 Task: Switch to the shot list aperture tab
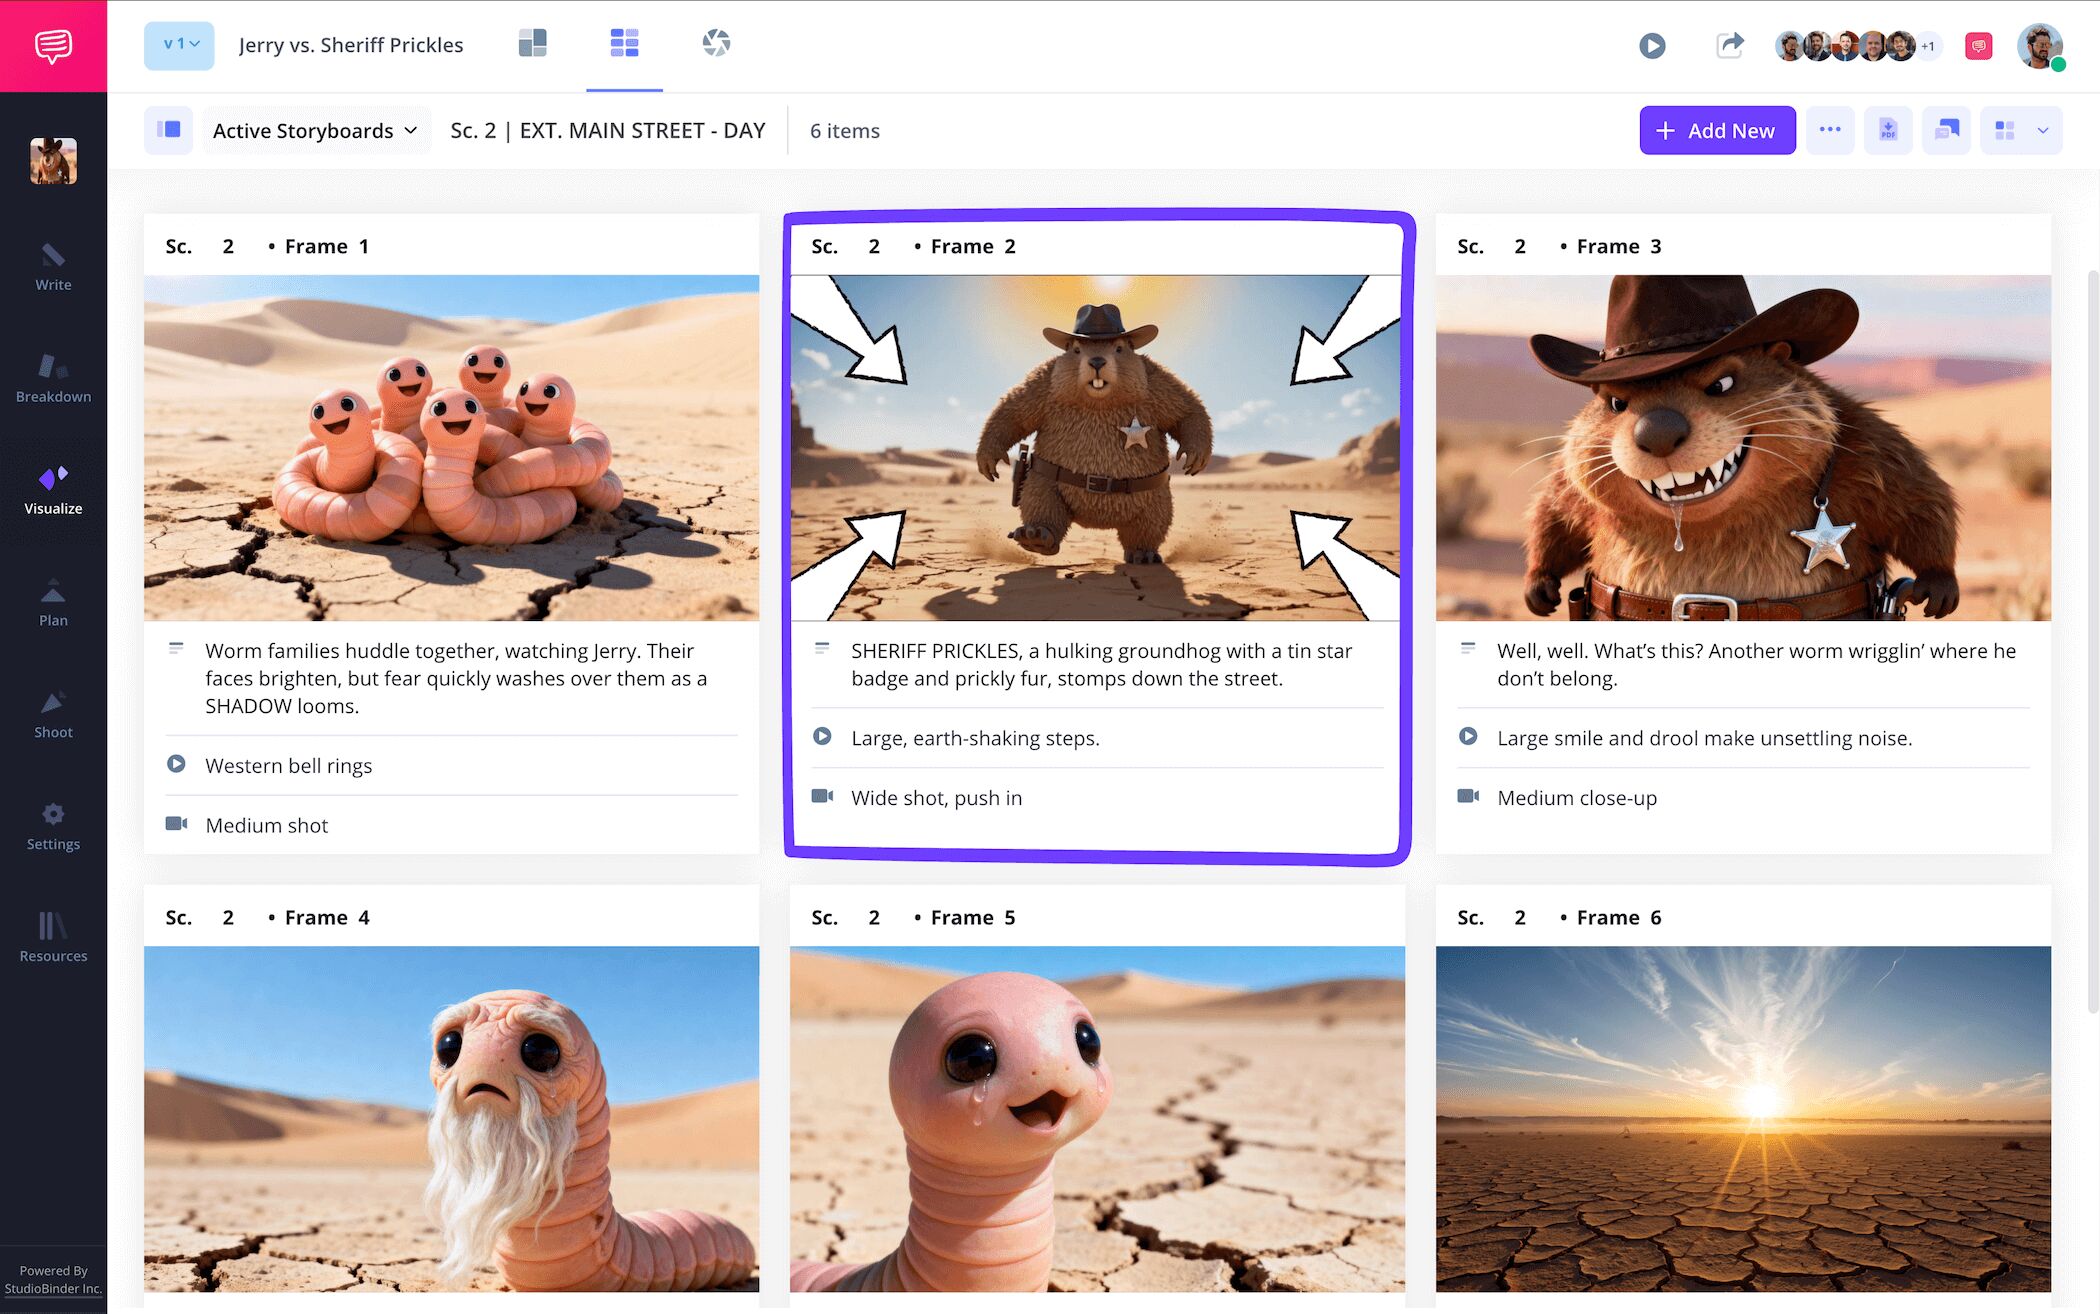coord(718,44)
